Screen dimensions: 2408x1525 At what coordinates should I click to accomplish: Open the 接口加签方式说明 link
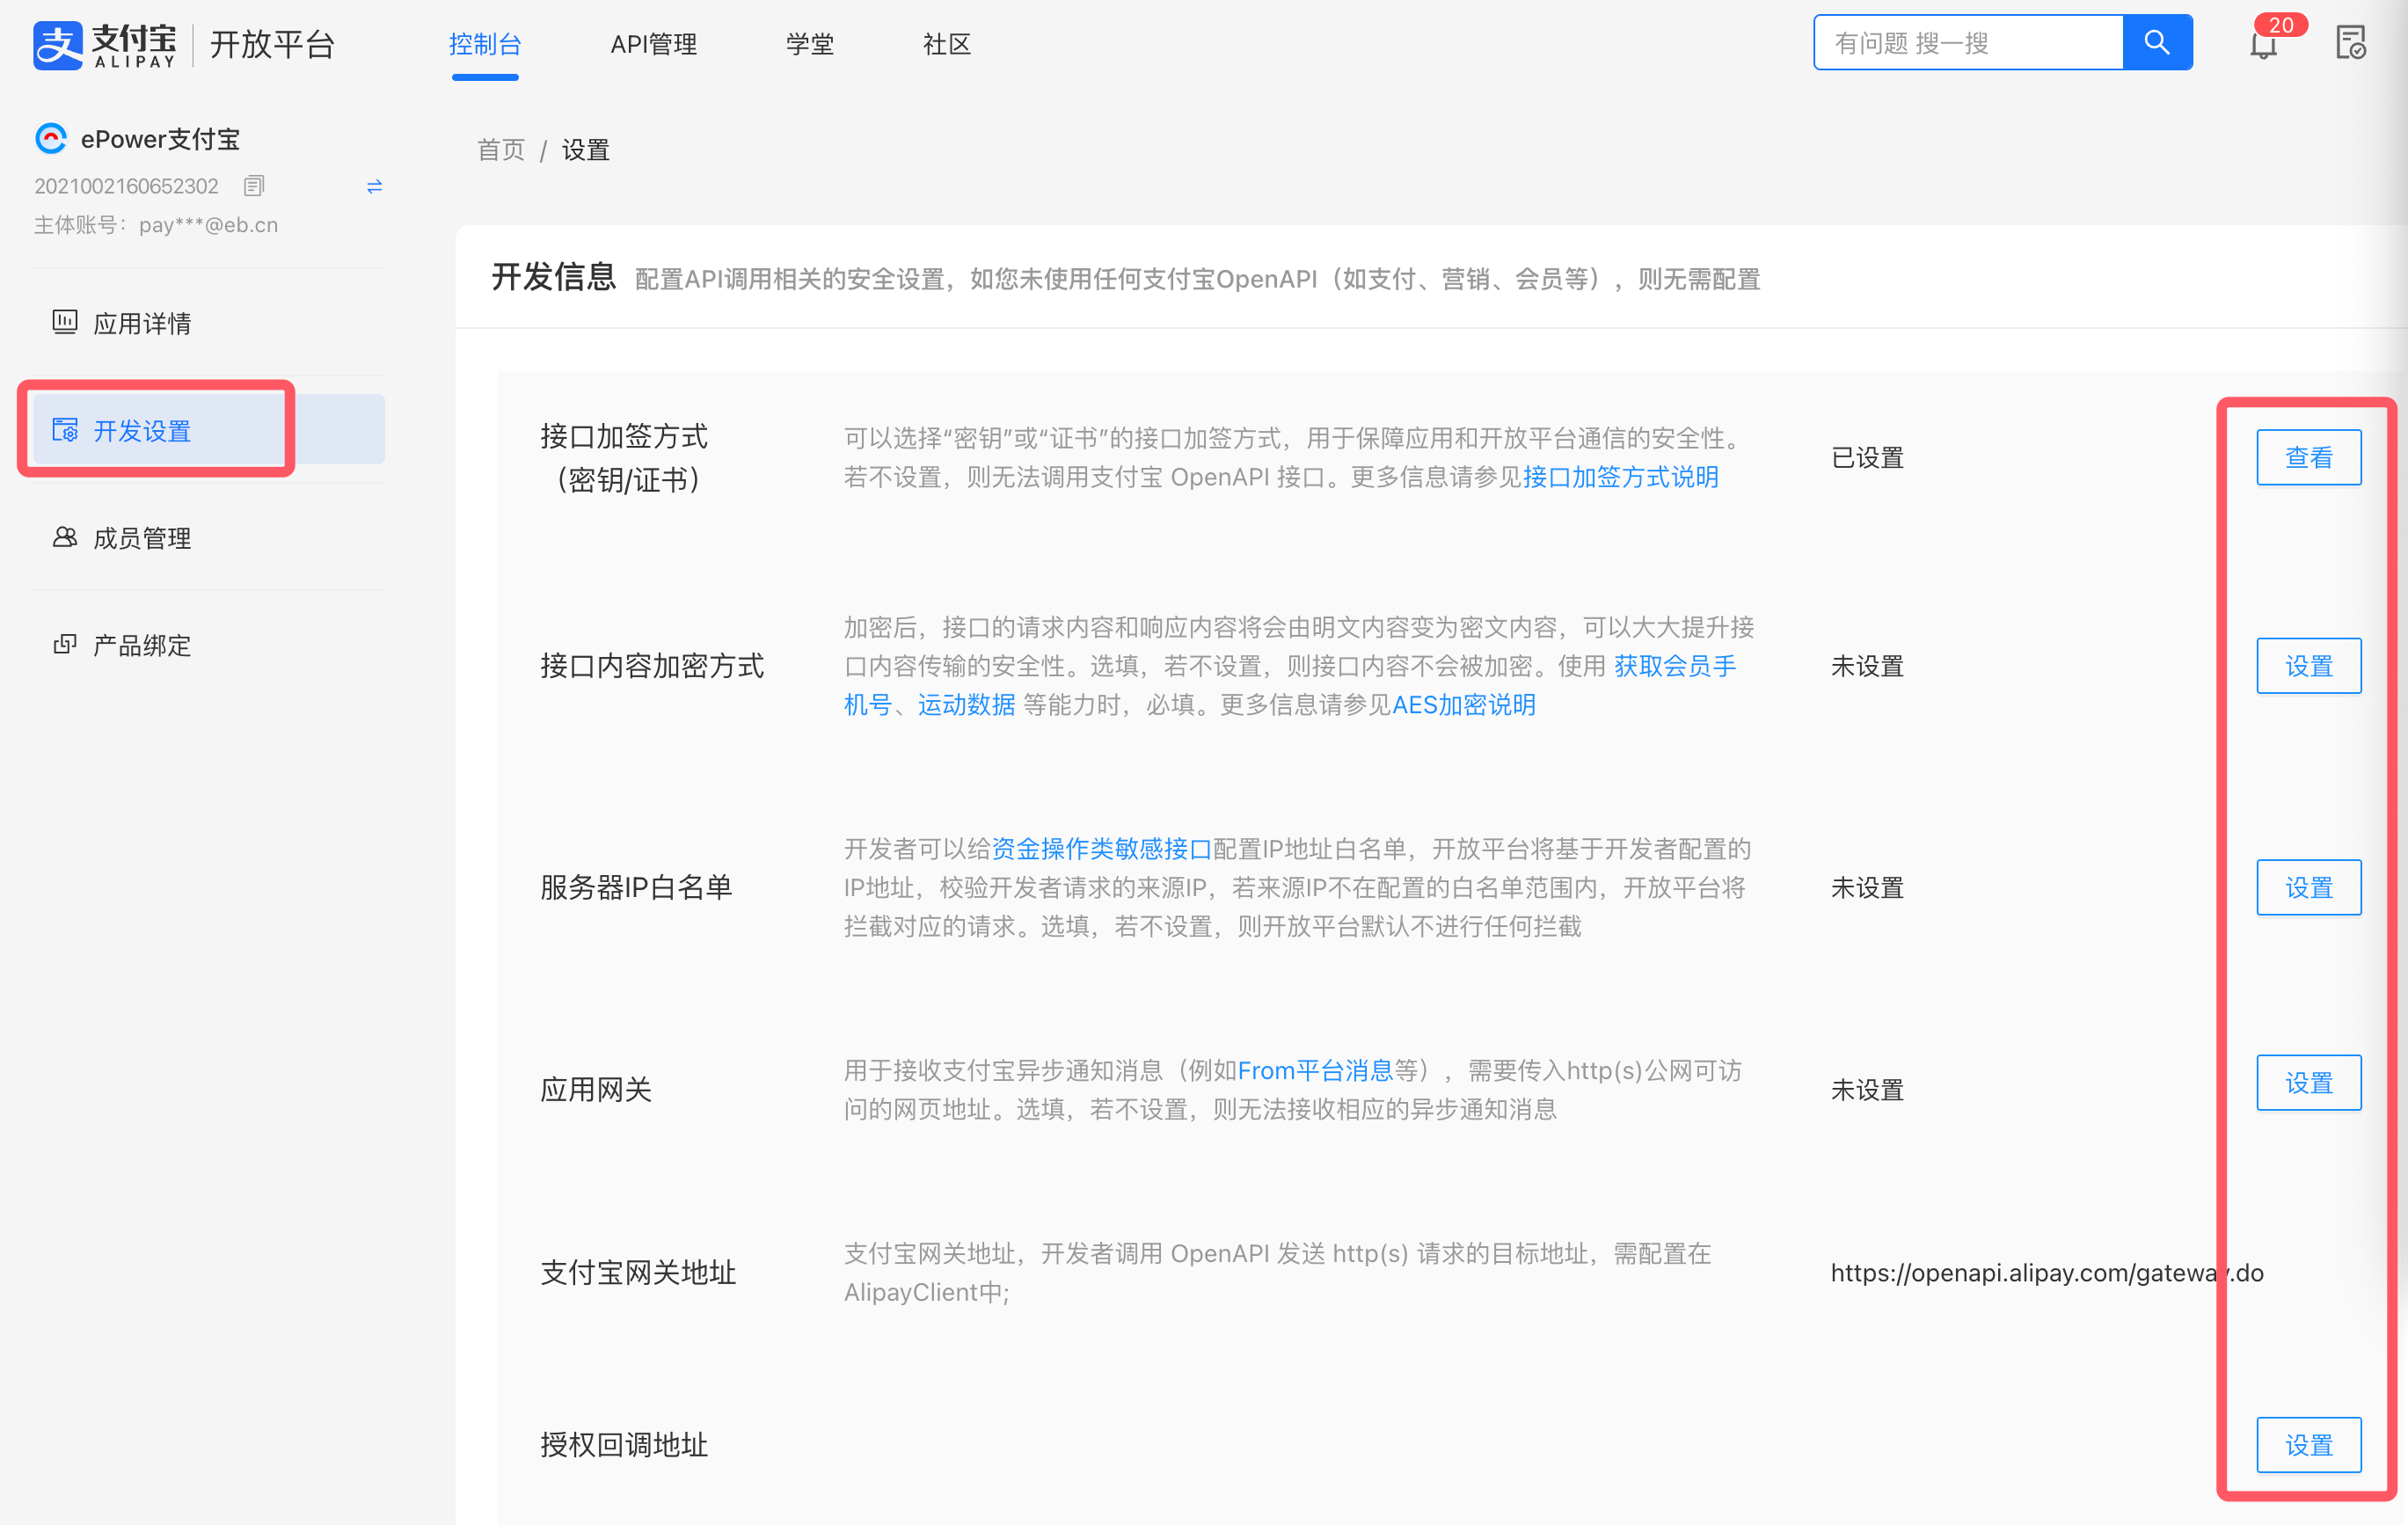click(x=1620, y=477)
